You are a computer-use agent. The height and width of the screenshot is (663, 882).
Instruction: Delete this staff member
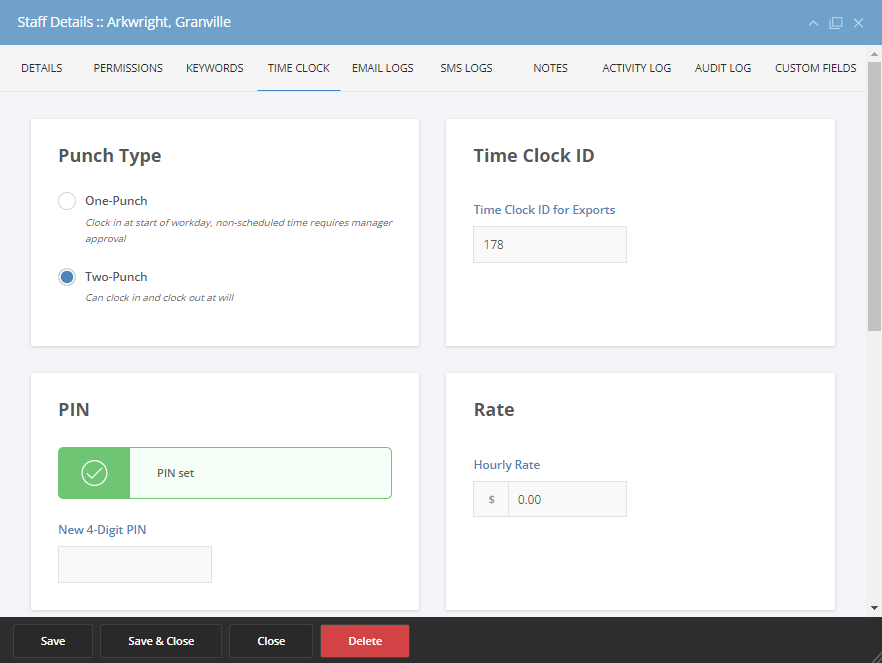(364, 640)
